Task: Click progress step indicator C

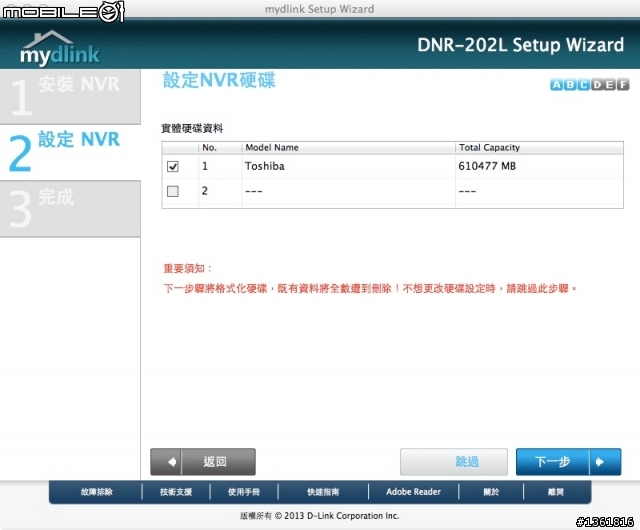Action: click(583, 85)
